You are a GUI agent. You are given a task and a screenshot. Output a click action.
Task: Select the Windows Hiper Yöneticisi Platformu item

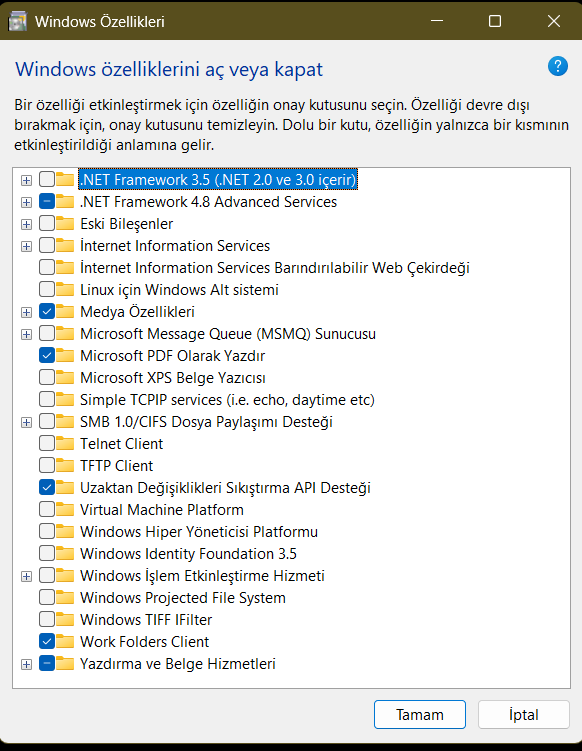tap(199, 532)
